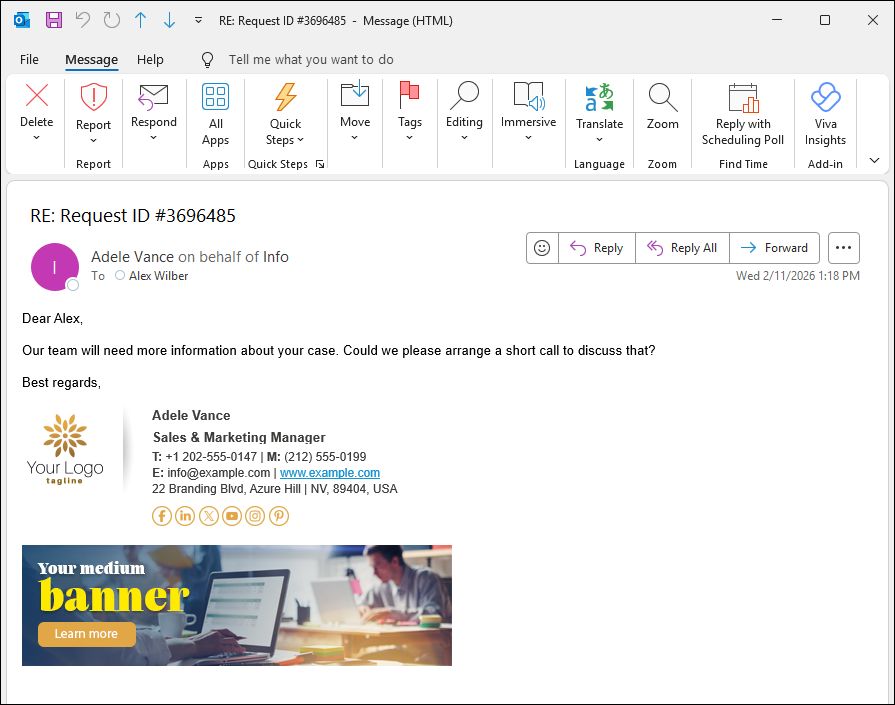Open the www.example.com link
895x705 pixels.
click(x=330, y=473)
